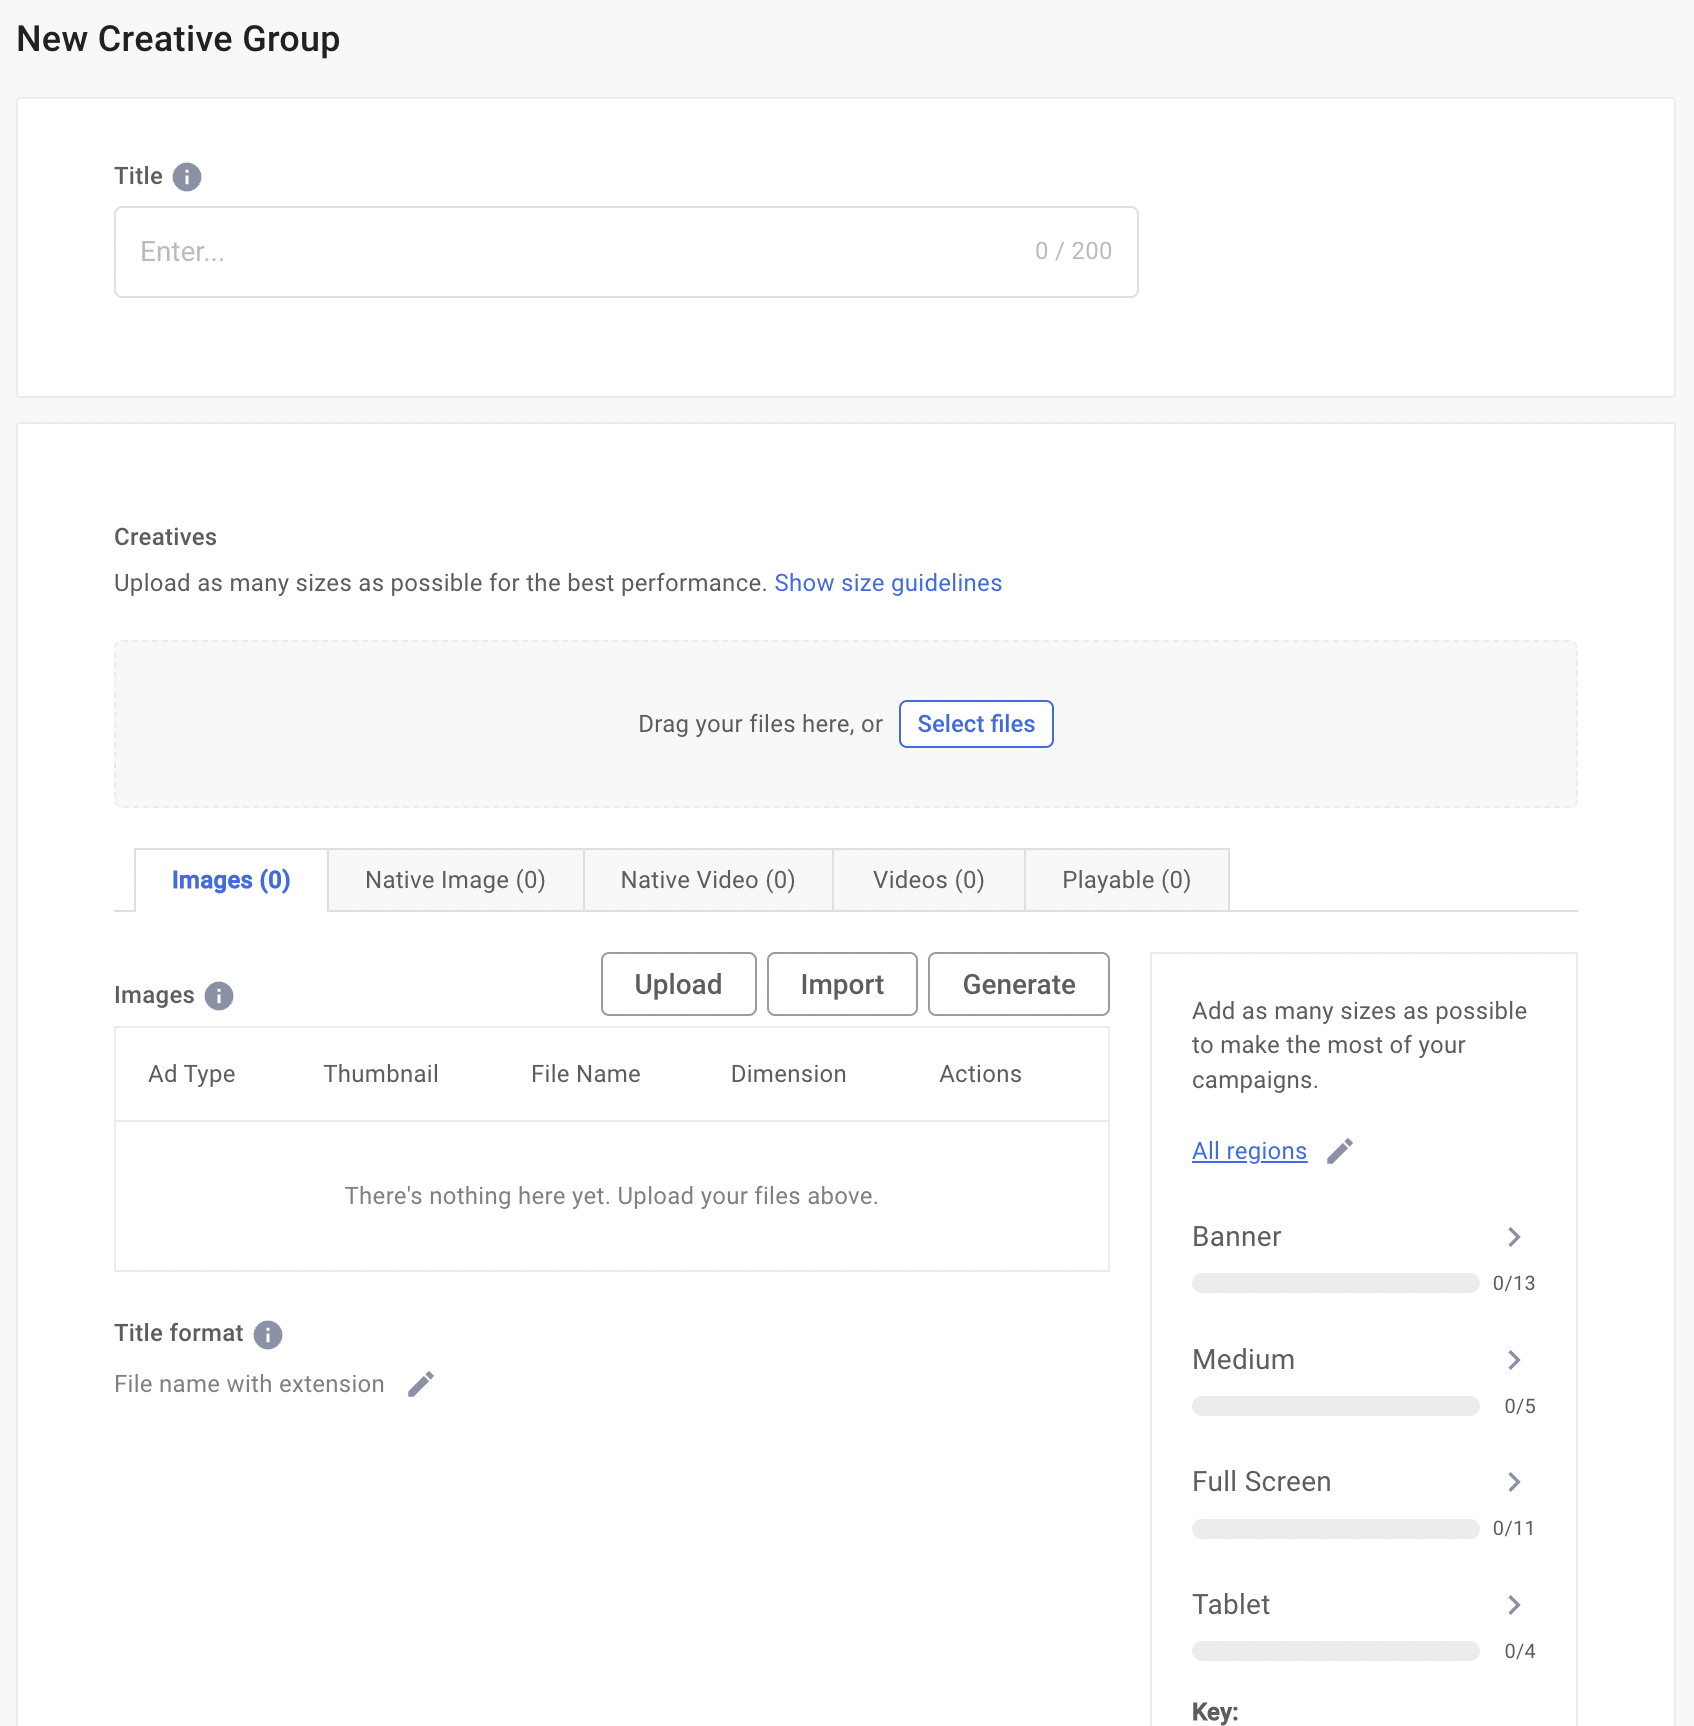Expand the Banner sizes chevron
1694x1726 pixels.
pyautogui.click(x=1514, y=1237)
